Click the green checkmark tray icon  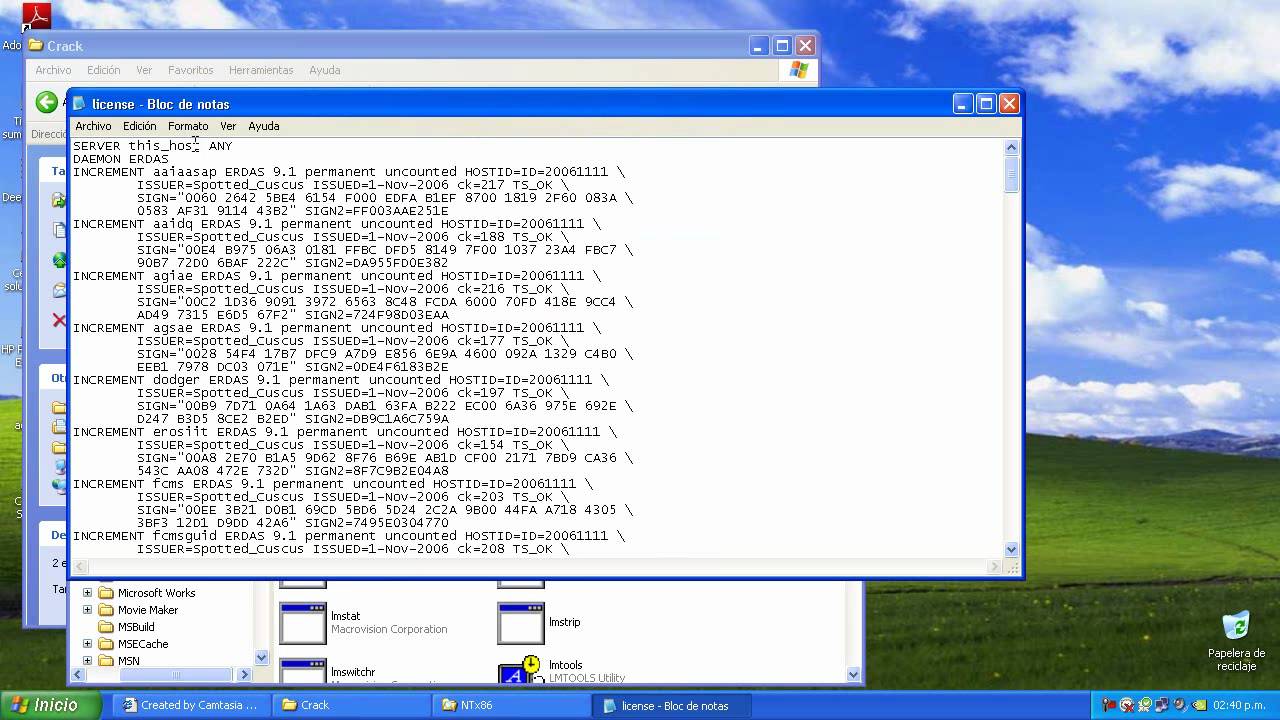[1146, 705]
